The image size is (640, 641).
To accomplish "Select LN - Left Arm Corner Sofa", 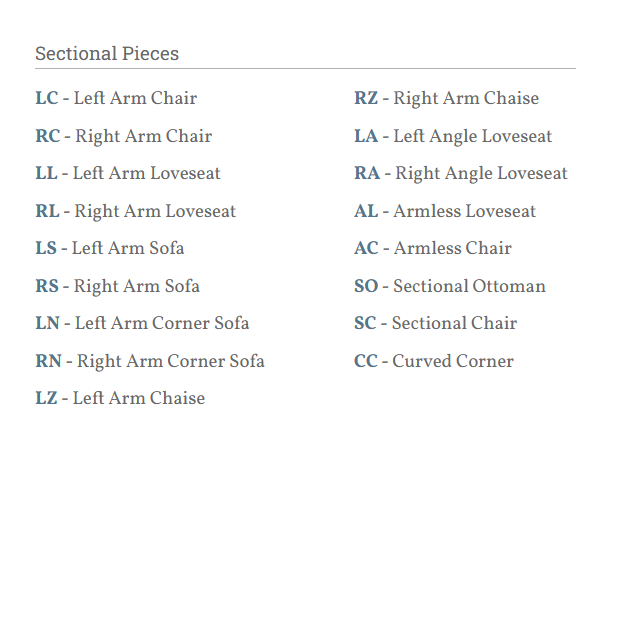I will [x=142, y=324].
